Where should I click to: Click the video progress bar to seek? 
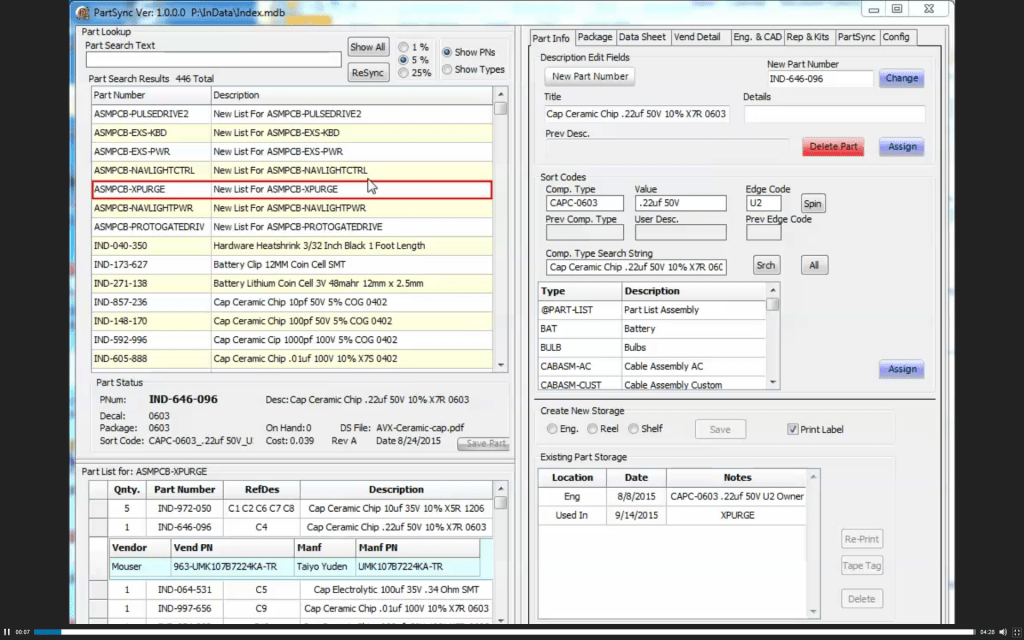[500, 631]
